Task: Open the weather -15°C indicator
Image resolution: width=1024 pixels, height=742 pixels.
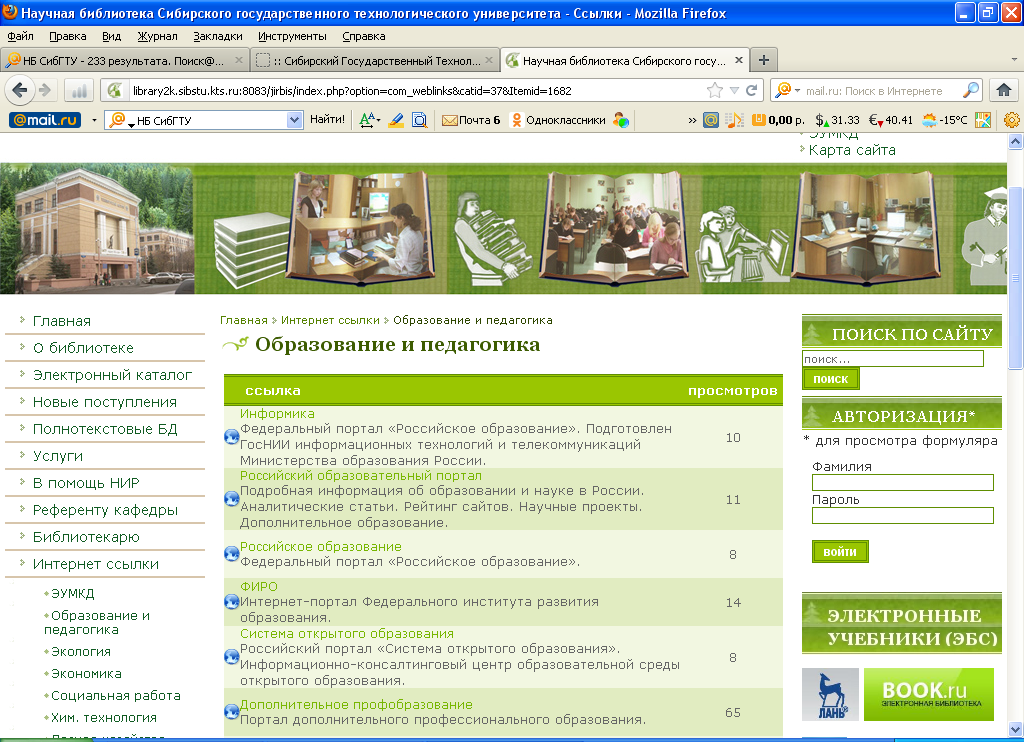Action: [944, 120]
